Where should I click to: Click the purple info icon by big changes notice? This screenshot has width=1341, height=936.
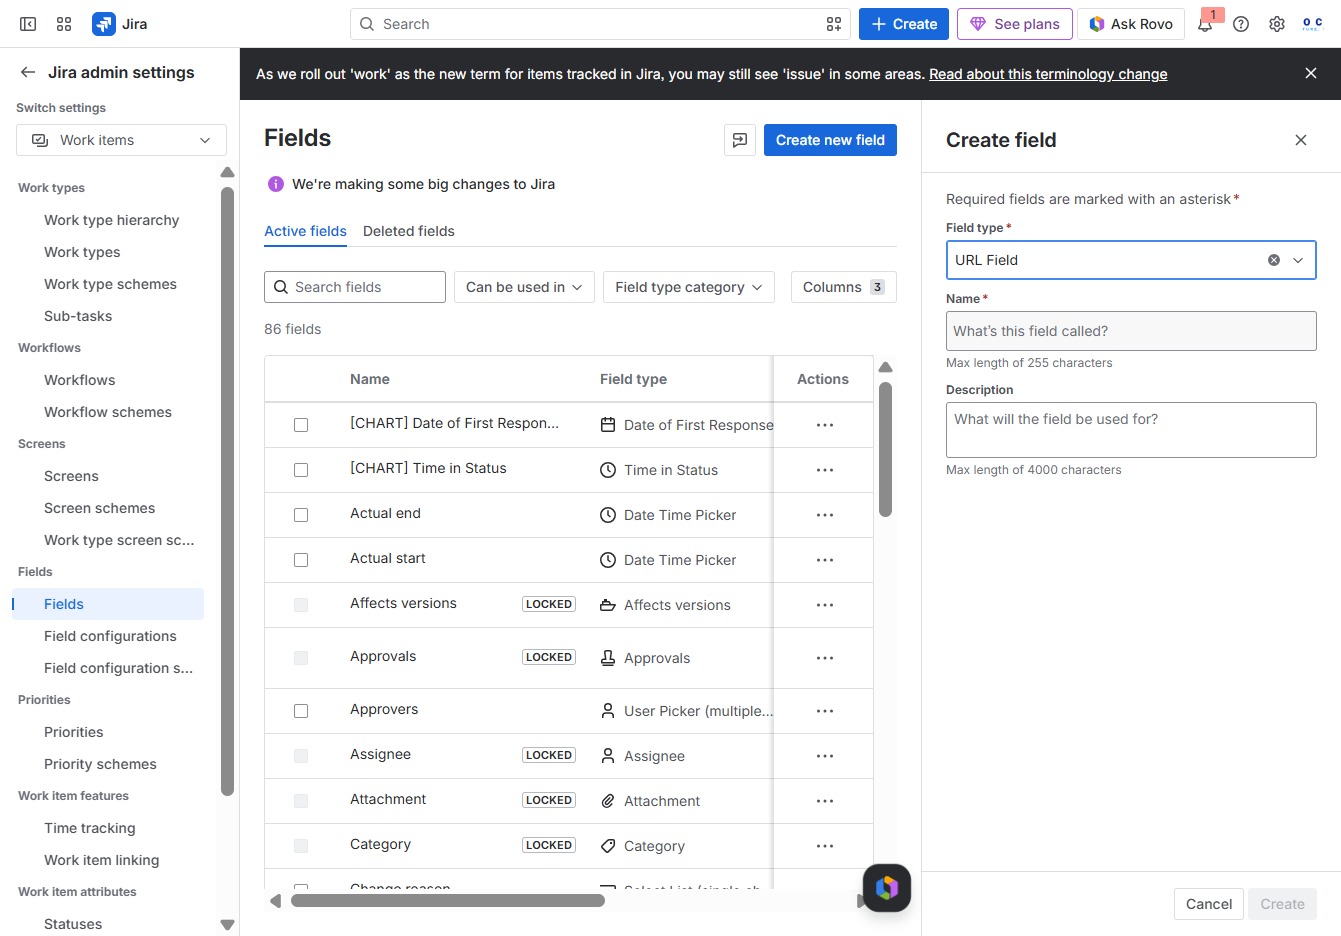[x=276, y=184]
